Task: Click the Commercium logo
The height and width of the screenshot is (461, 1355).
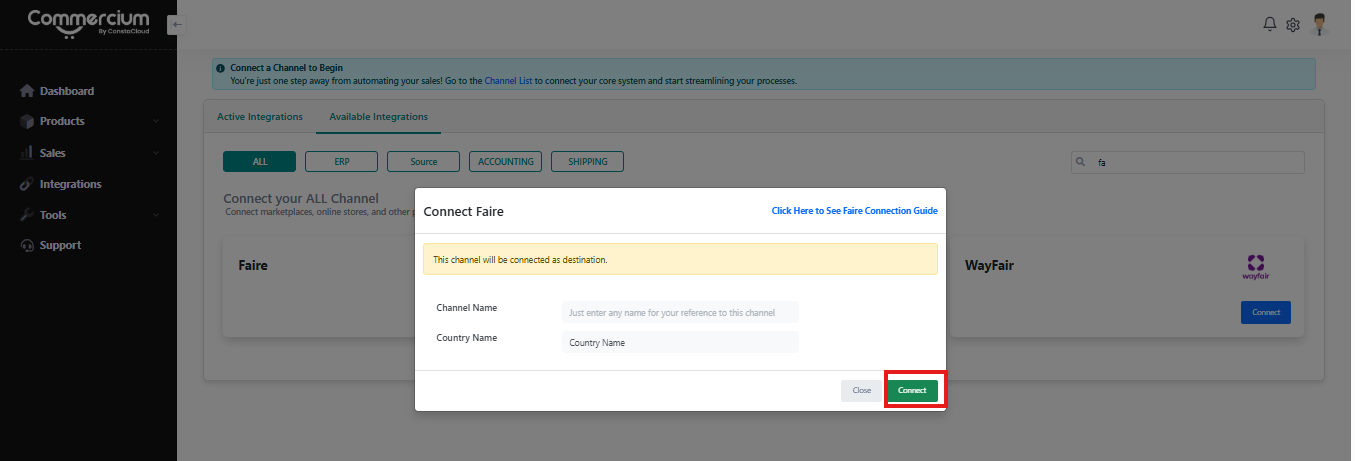Action: point(88,23)
